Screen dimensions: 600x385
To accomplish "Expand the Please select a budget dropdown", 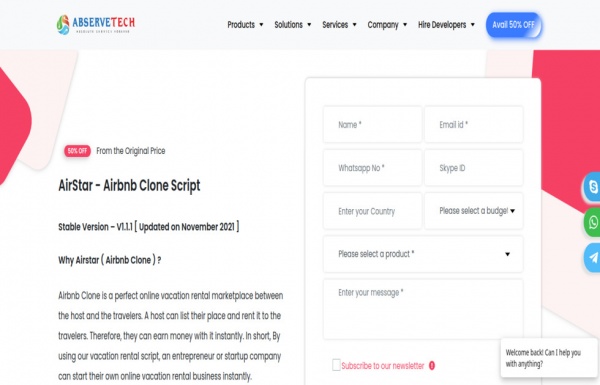I will pyautogui.click(x=474, y=211).
